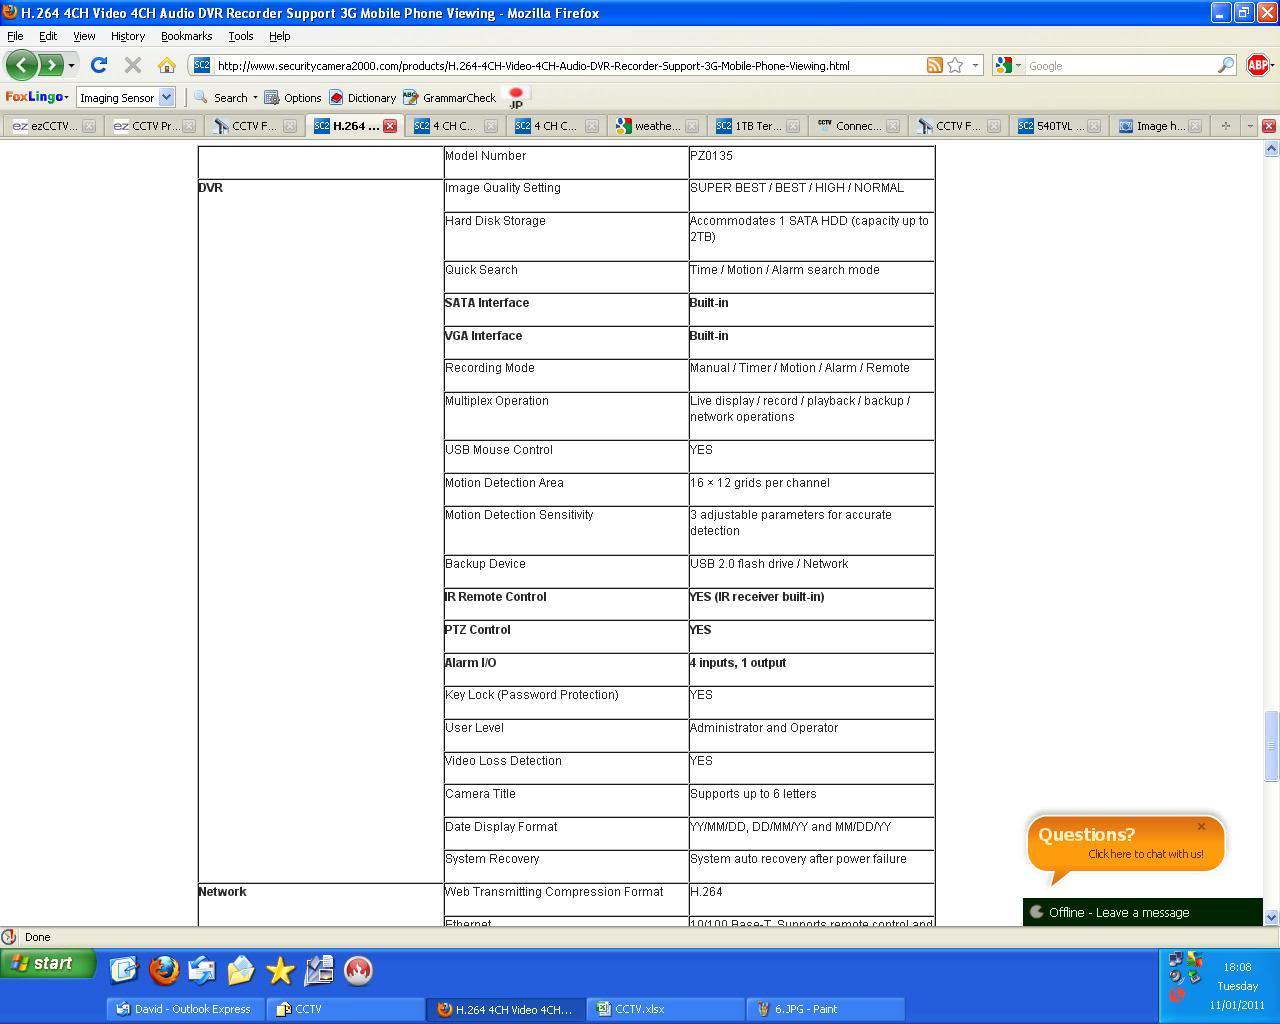Open the Adblock Plus ABP icon

pyautogui.click(x=1258, y=66)
